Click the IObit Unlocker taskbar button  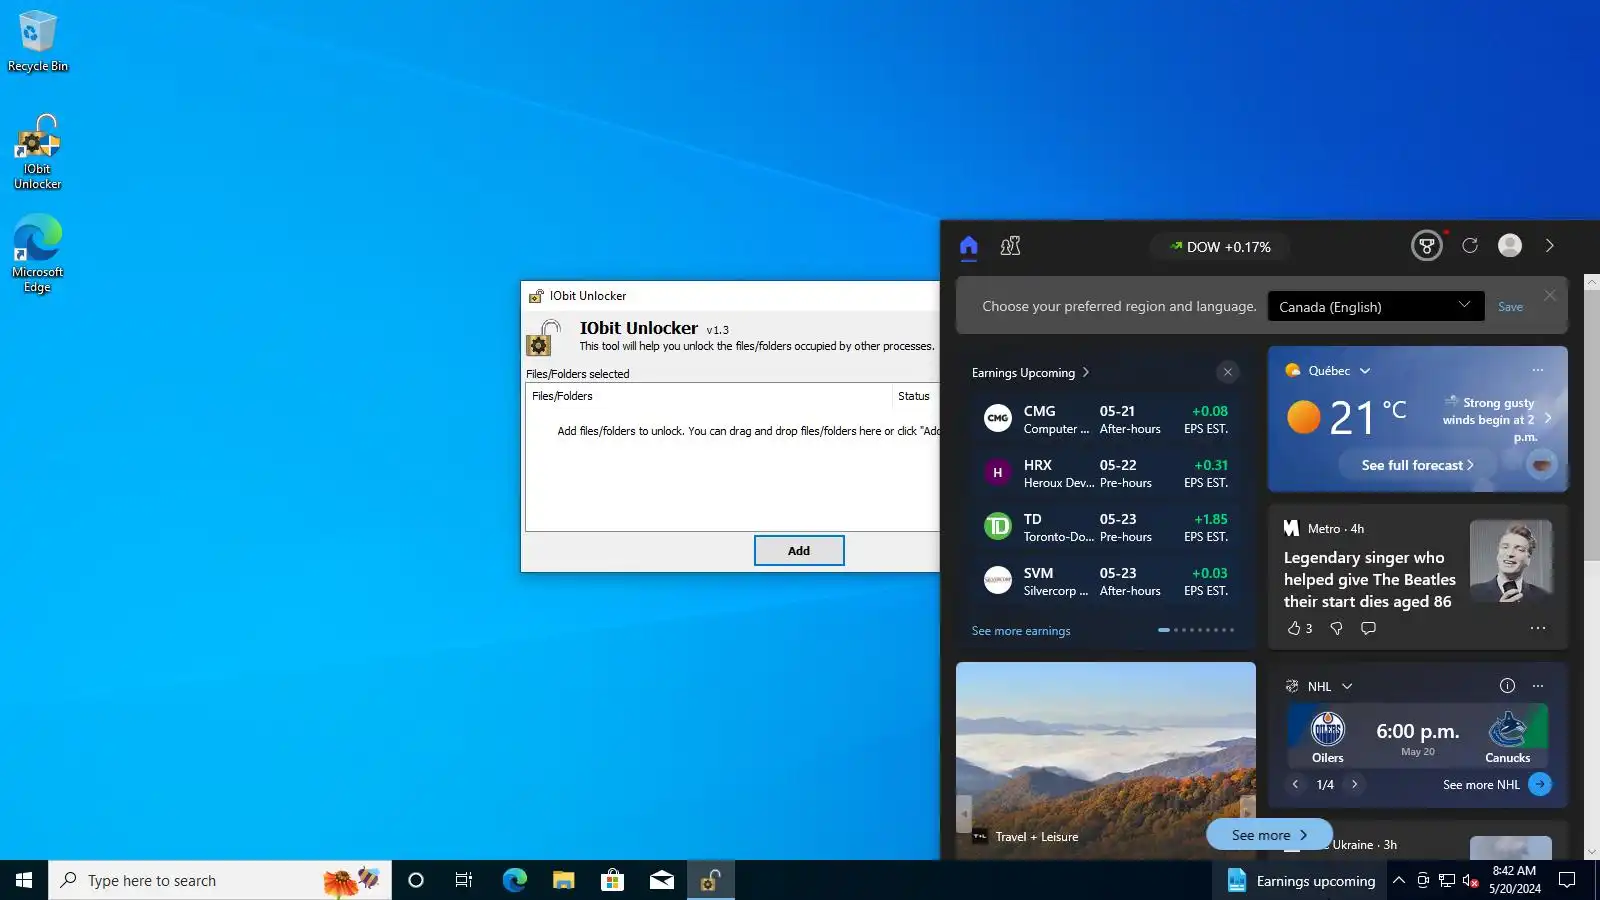711,880
